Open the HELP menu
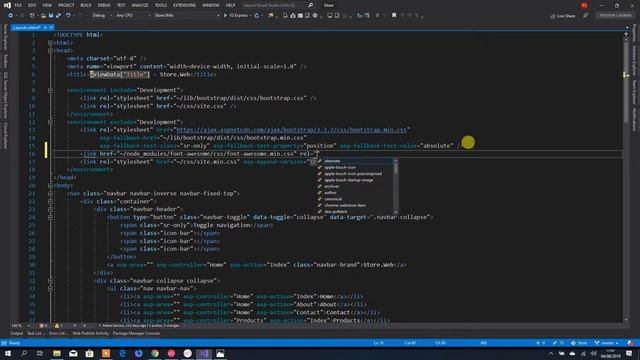This screenshot has height=360, width=640. pyautogui.click(x=231, y=5)
